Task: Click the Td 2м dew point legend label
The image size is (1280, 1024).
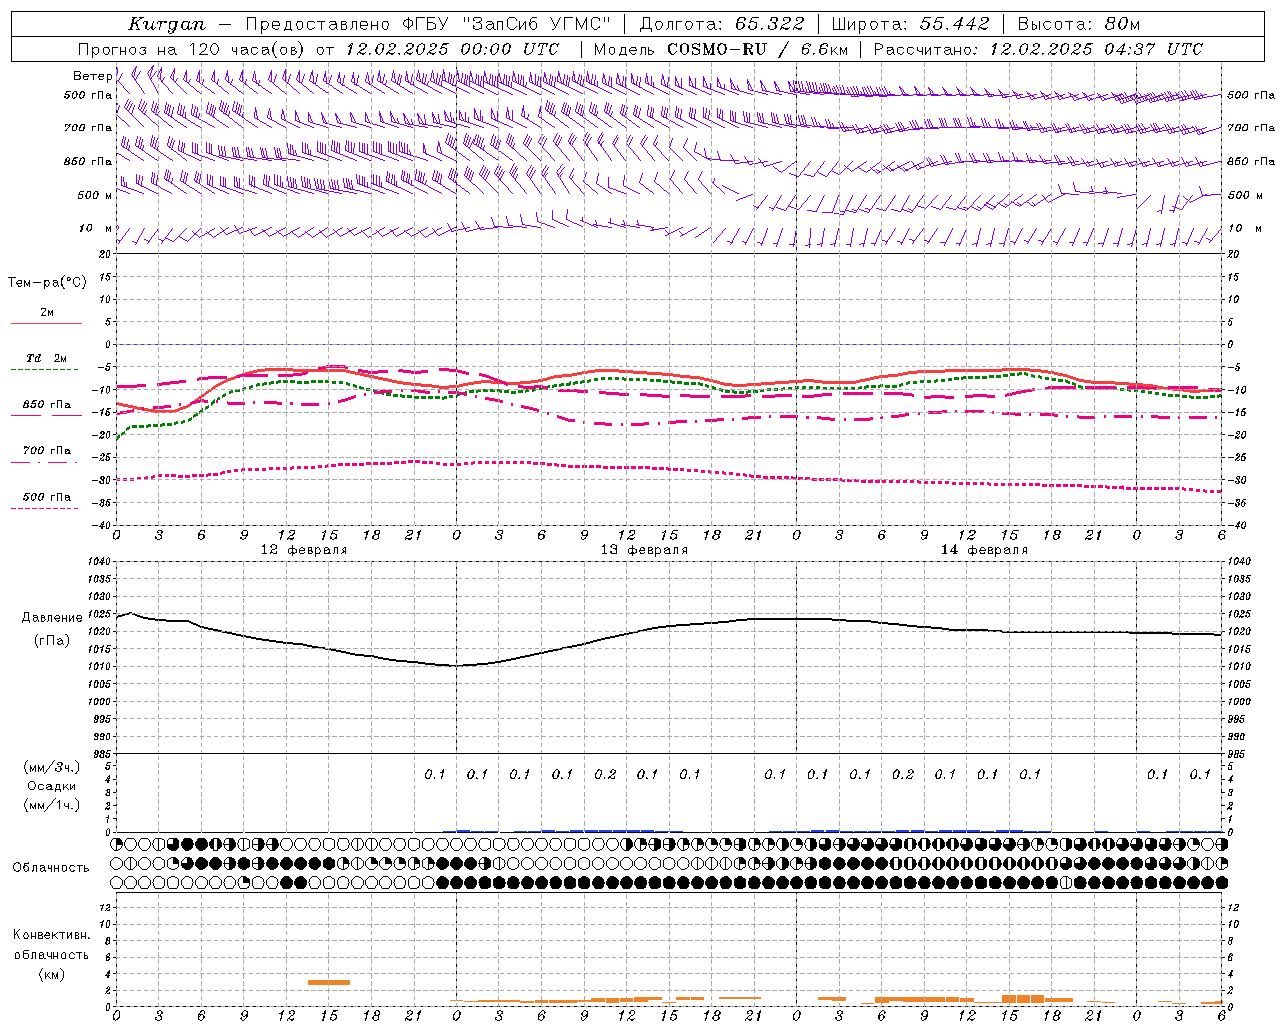Action: (x=46, y=358)
